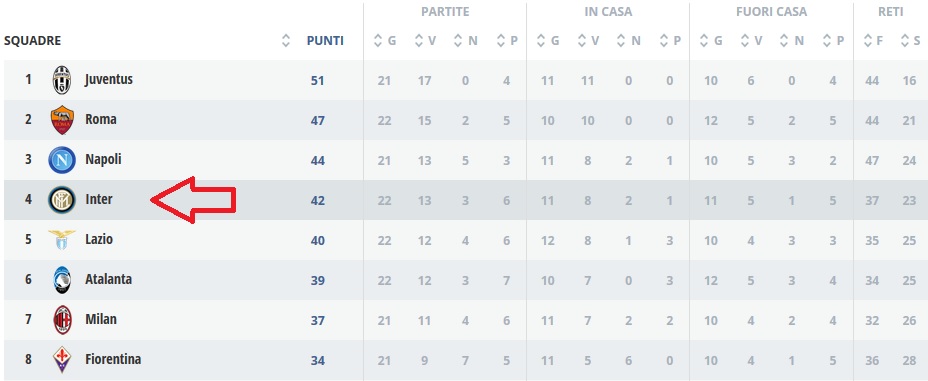Open the Fiorentina team name link

tap(113, 359)
